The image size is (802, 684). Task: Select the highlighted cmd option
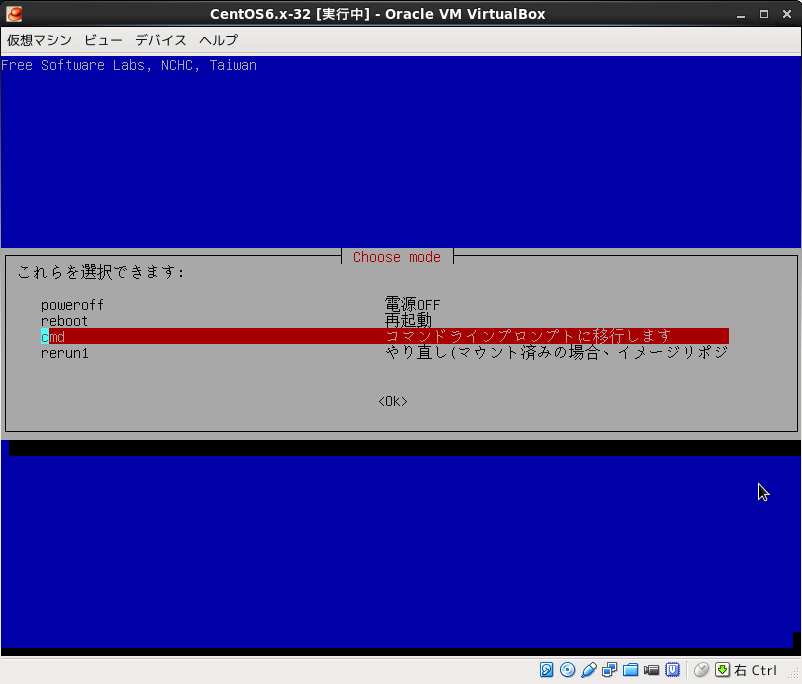[53, 337]
